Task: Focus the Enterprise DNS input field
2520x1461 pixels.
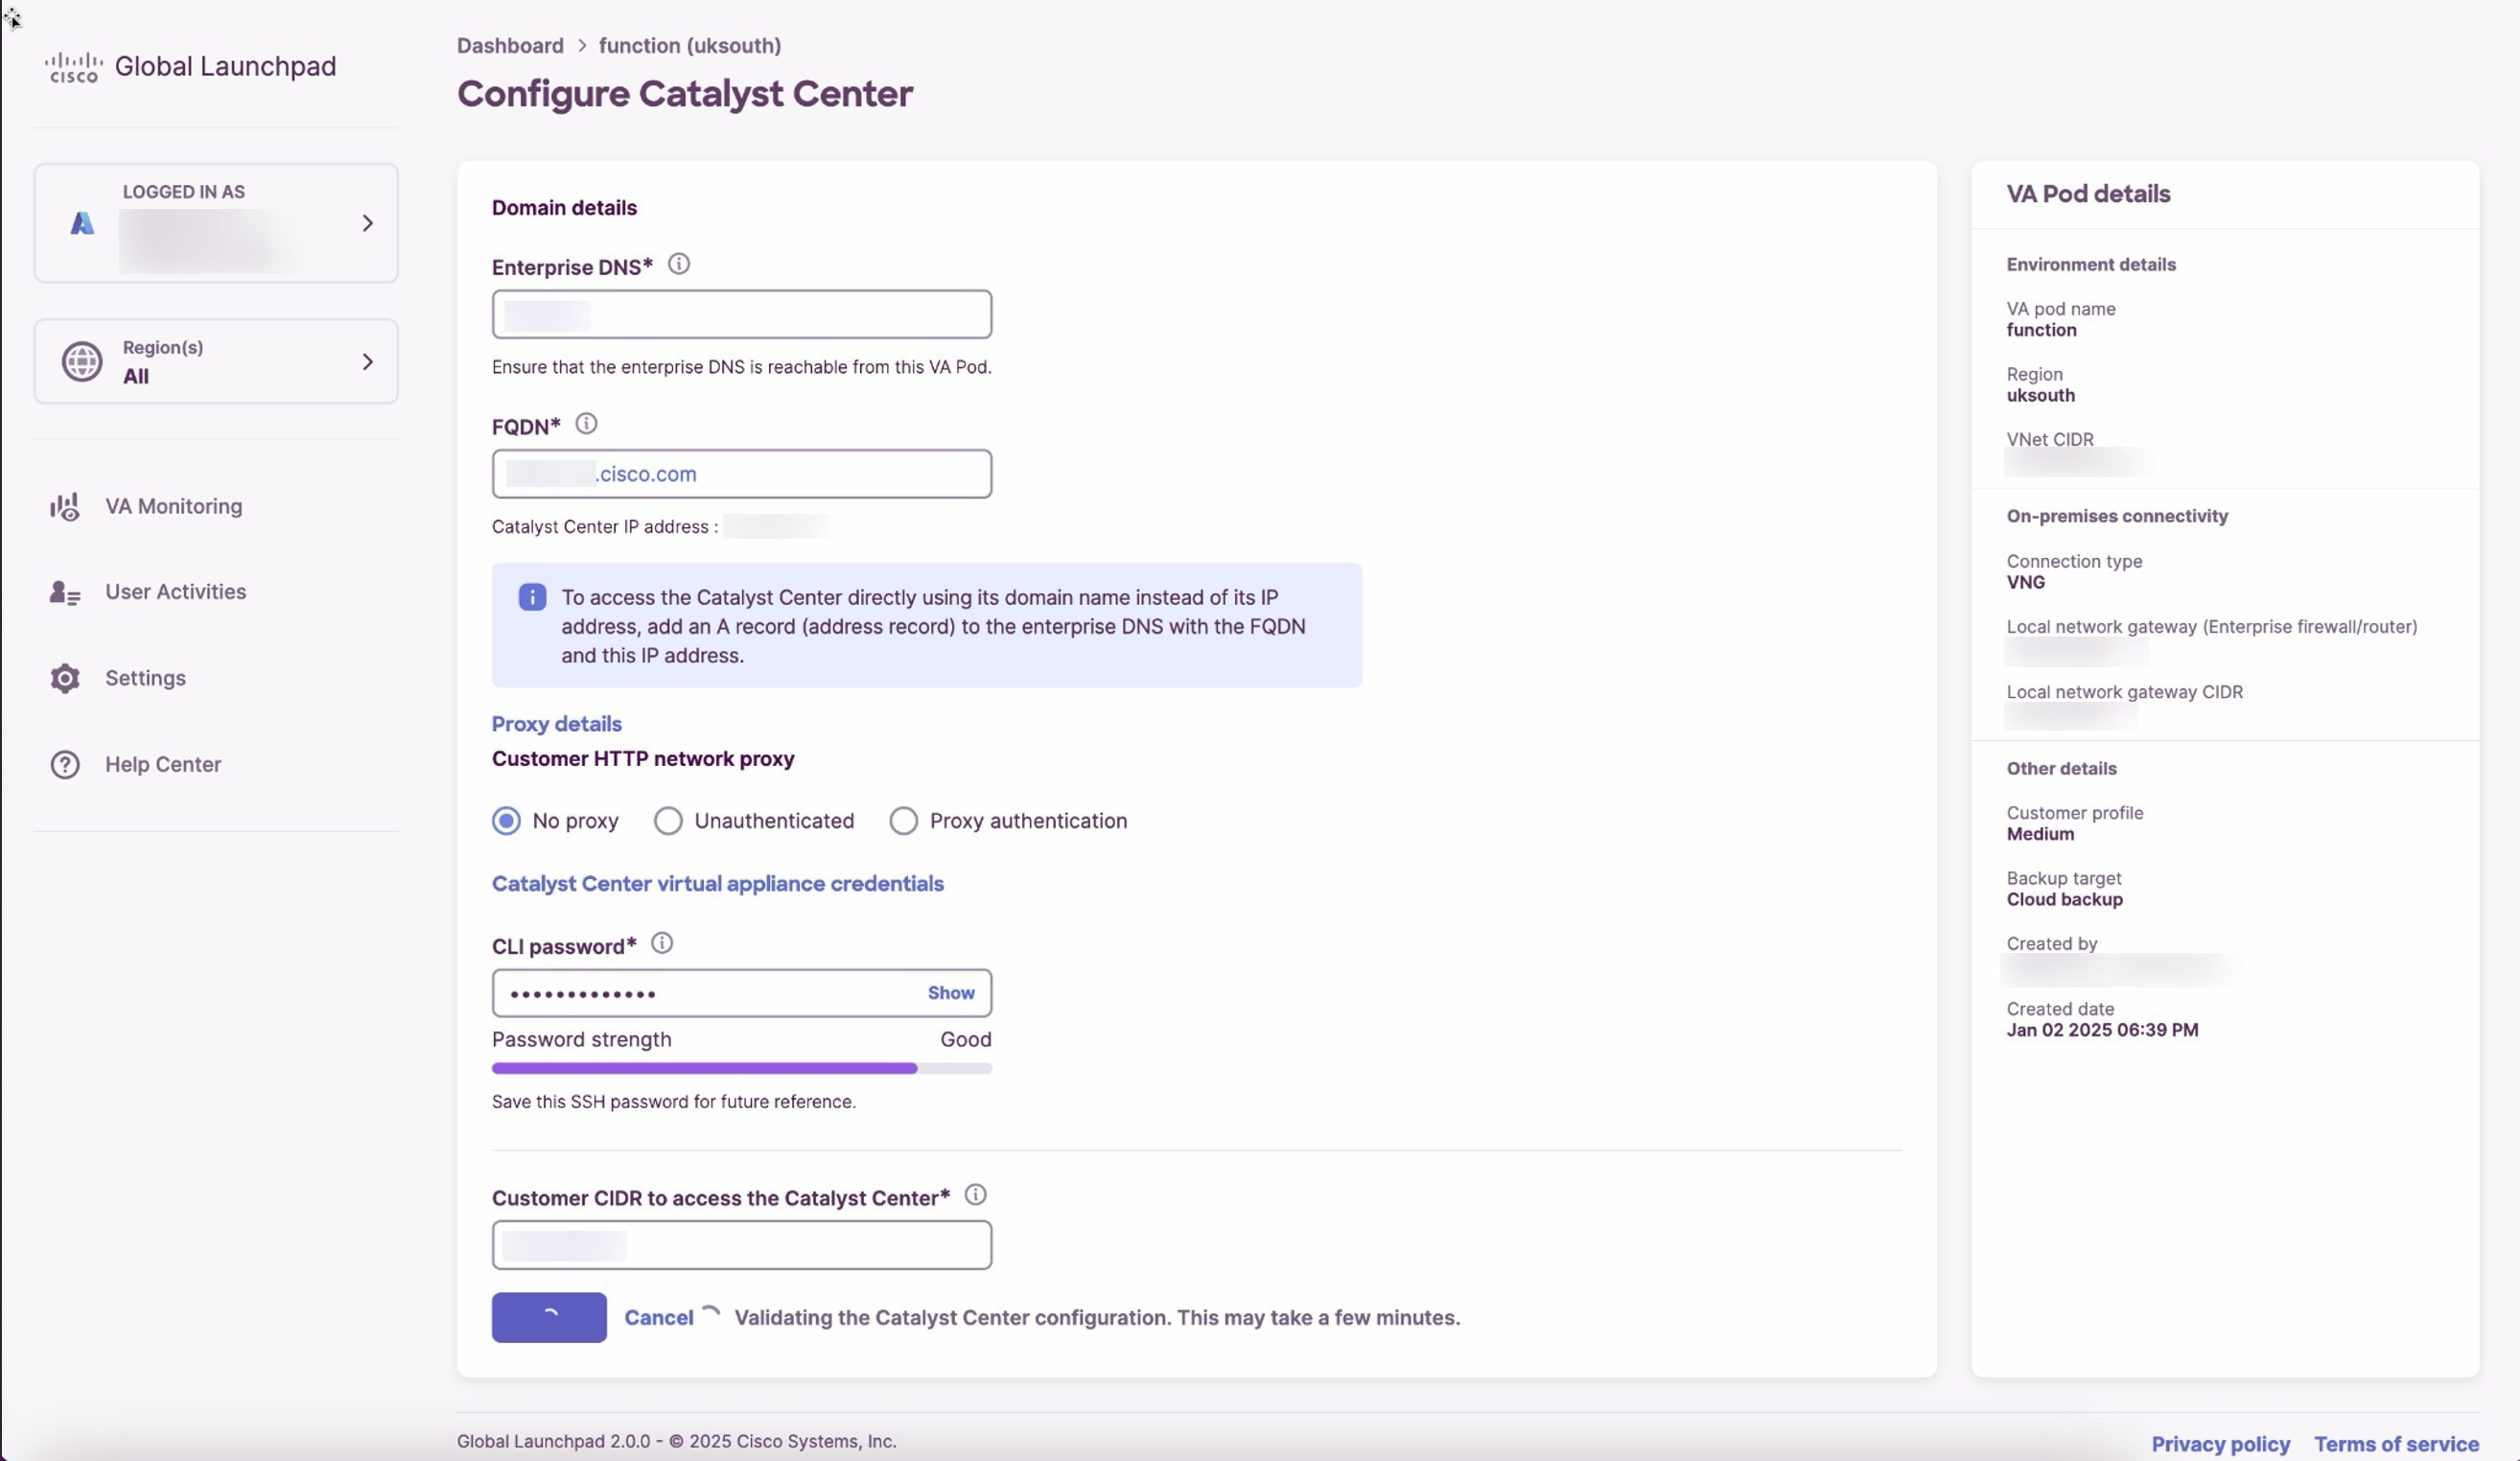Action: coord(742,315)
